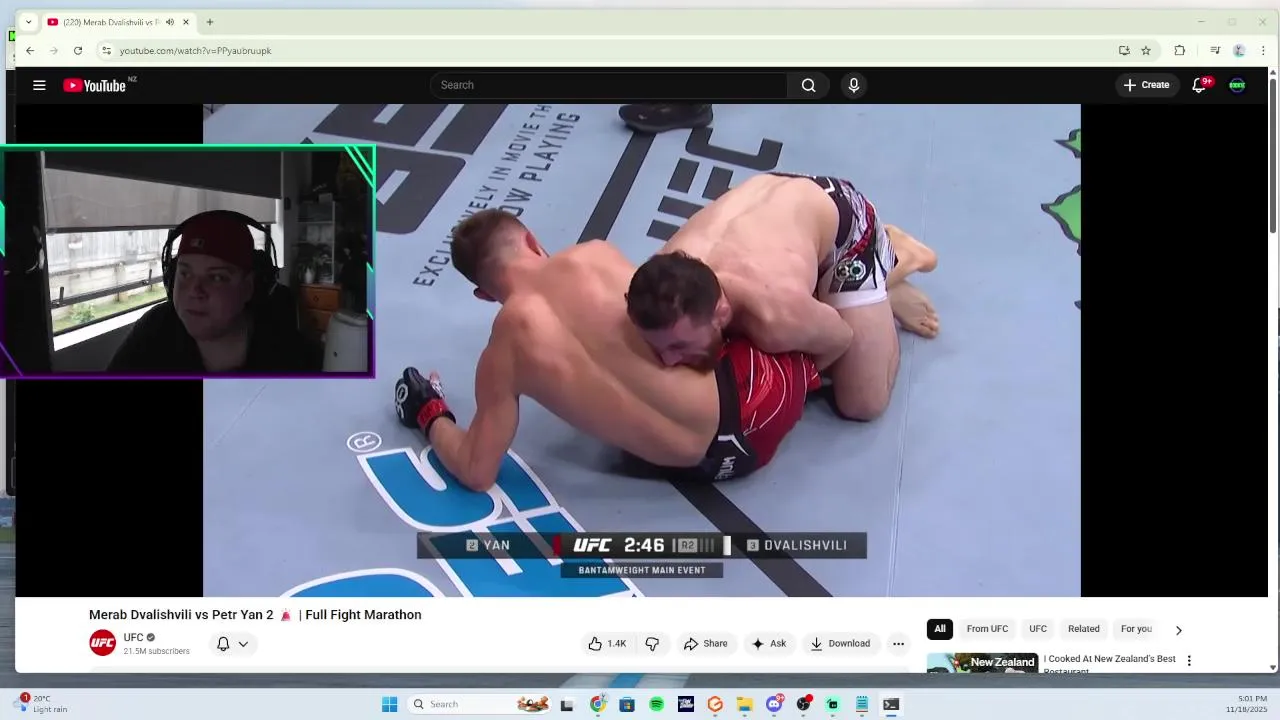Open YouTube notifications bell
The height and width of the screenshot is (720, 1280).
pyautogui.click(x=1199, y=85)
